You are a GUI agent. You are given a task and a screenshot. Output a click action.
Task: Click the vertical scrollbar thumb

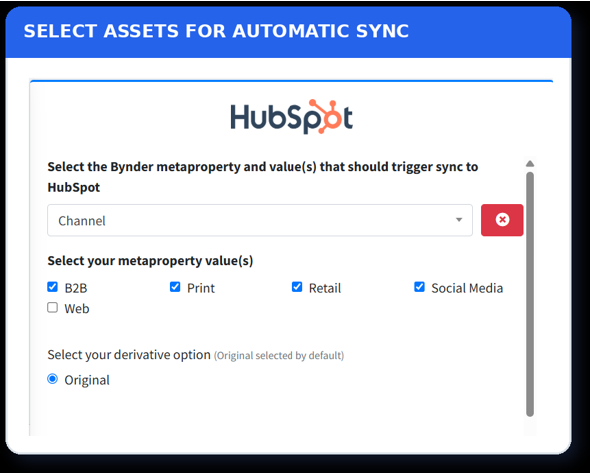[x=530, y=294]
